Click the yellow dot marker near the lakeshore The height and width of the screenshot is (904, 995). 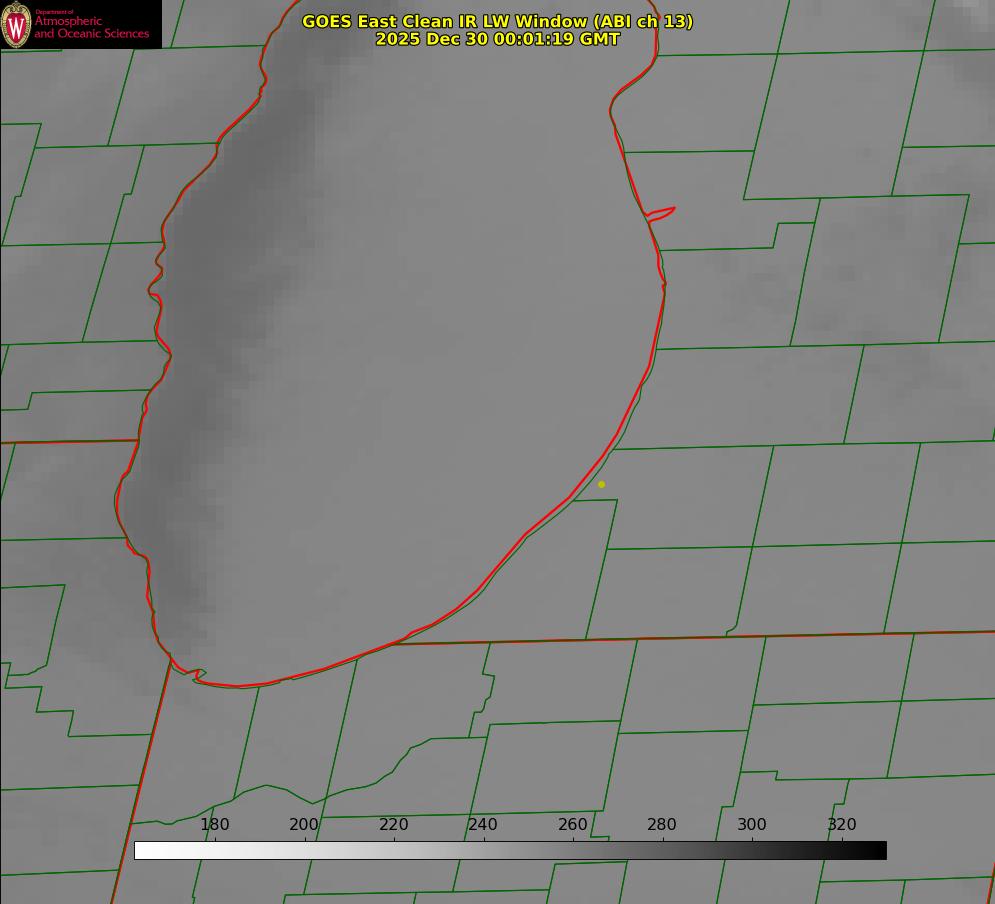coord(601,484)
